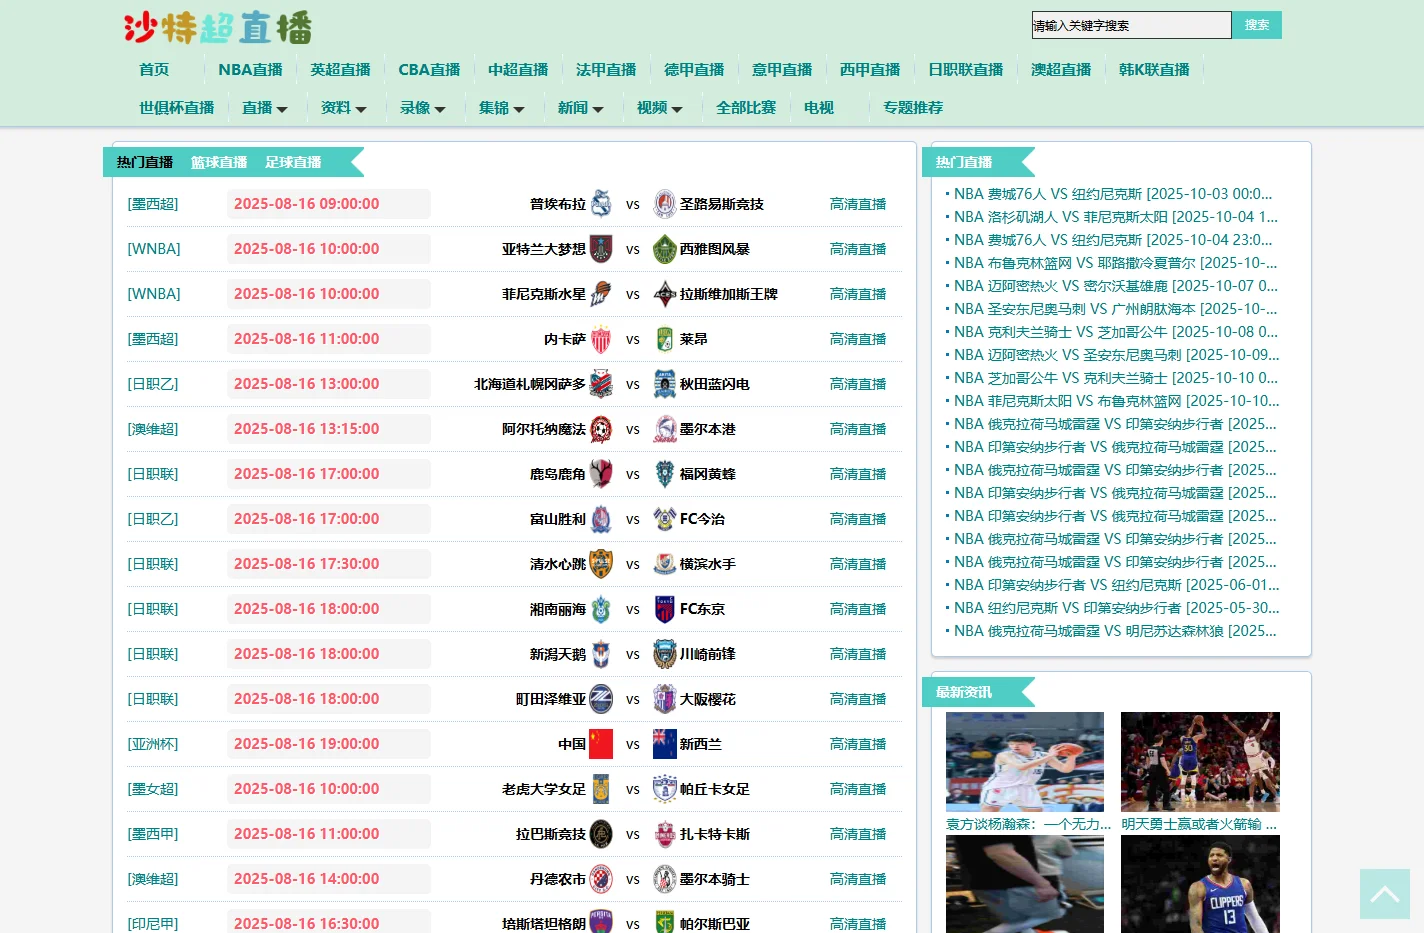The image size is (1424, 933).
Task: Click the 菲尼克斯水星 team logo
Action: click(x=600, y=294)
